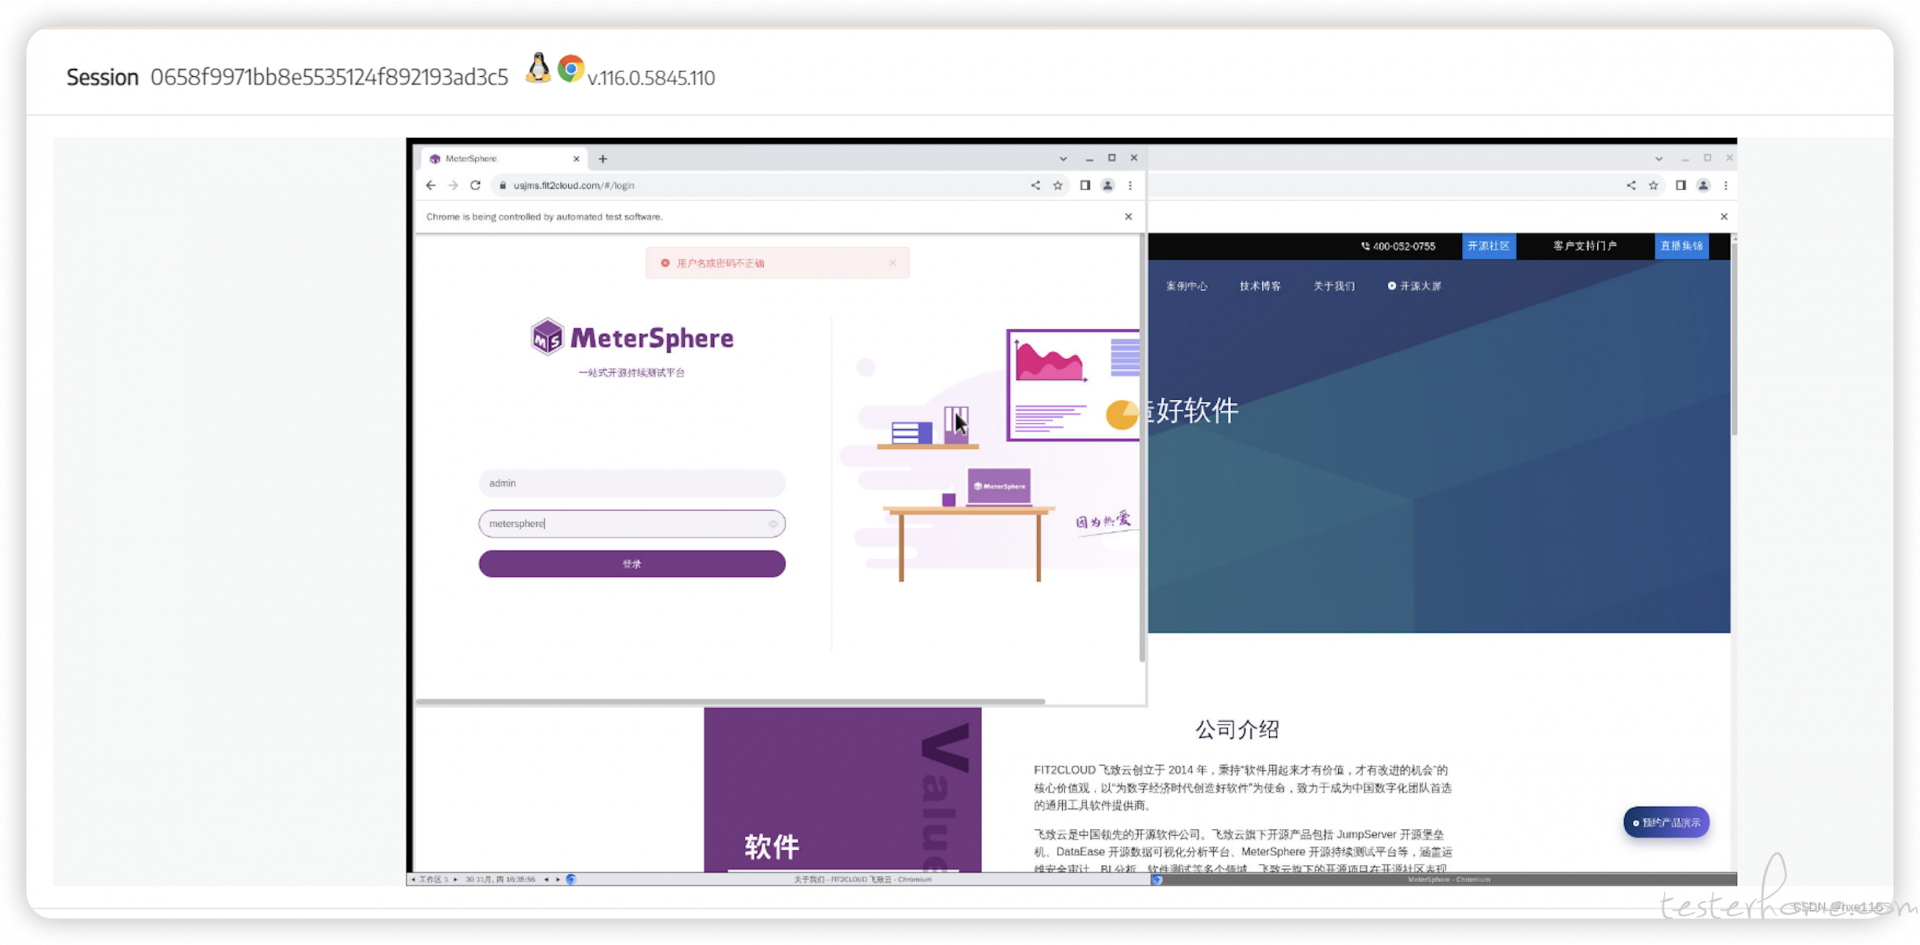This screenshot has height=945, width=1920.
Task: Share the MeterSphere page via share icon
Action: (1035, 185)
